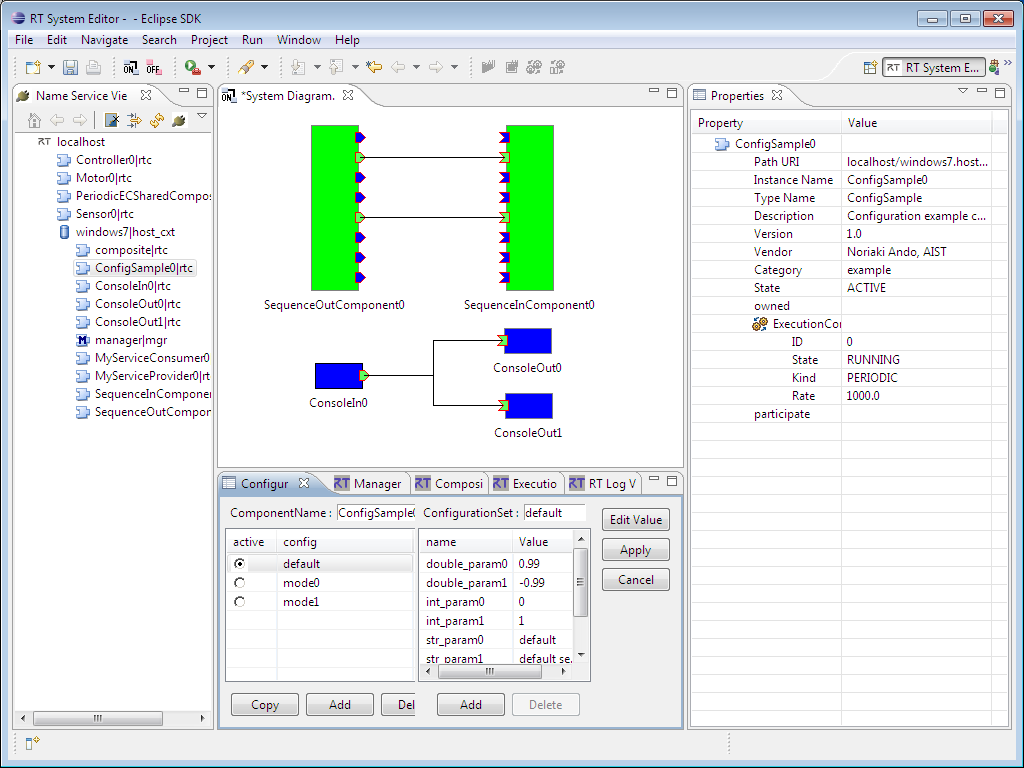This screenshot has width=1024, height=768.
Task: Switch to the Composite tab
Action: click(449, 483)
